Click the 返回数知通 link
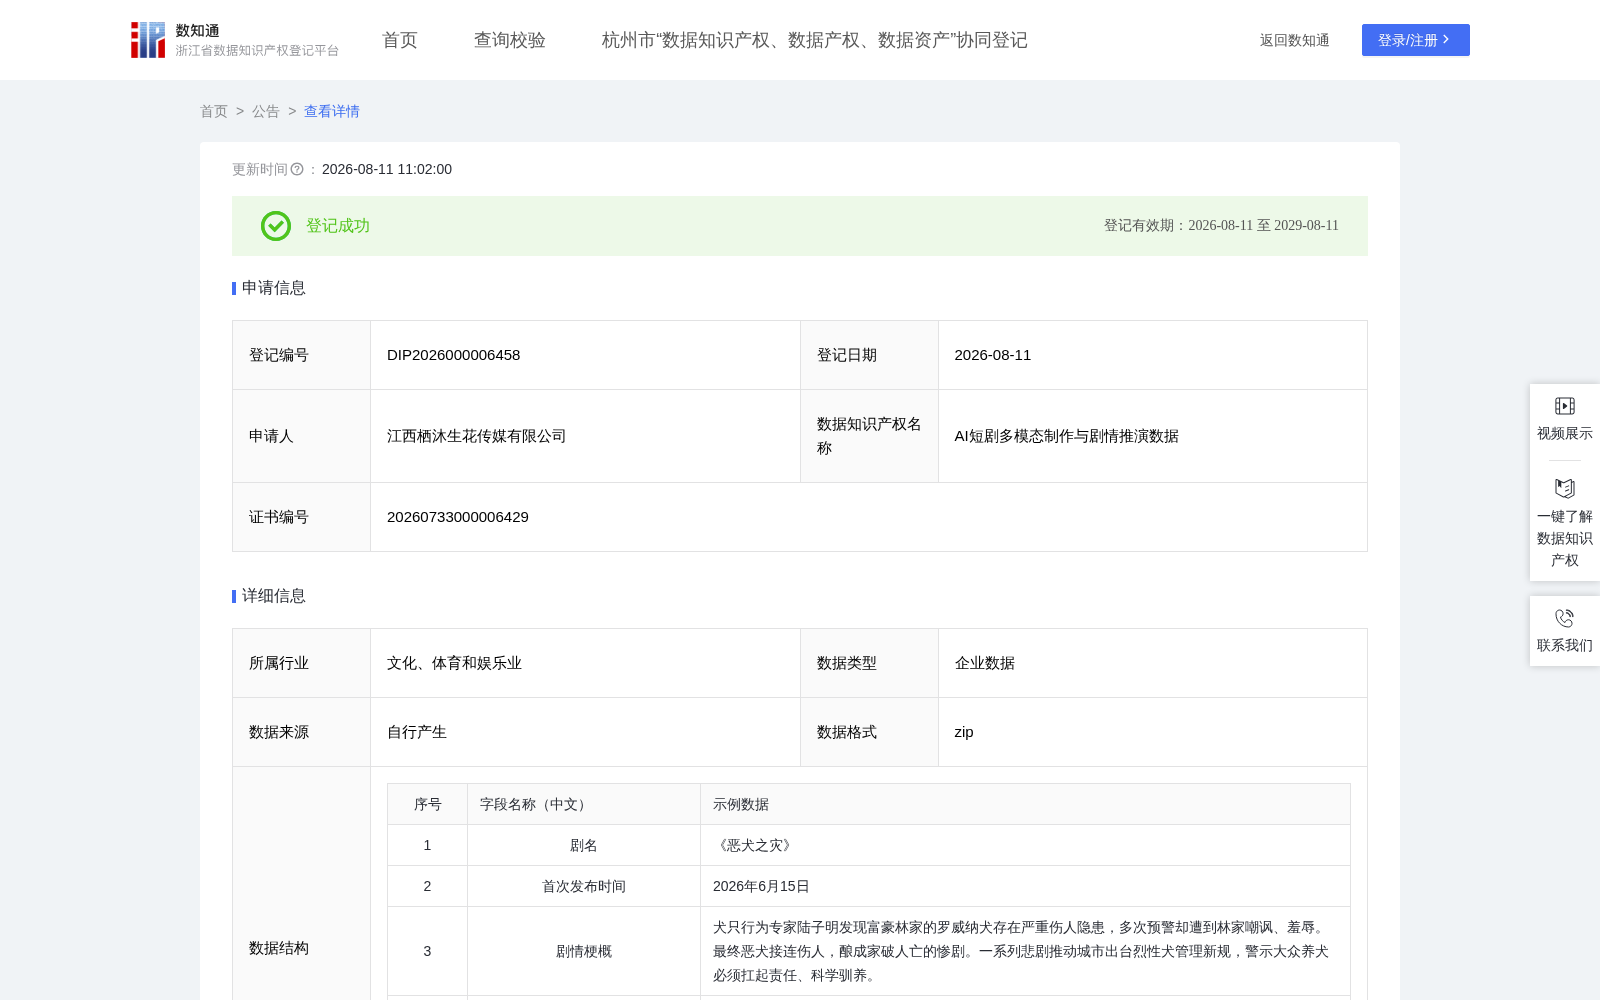The height and width of the screenshot is (1000, 1600). pos(1295,40)
